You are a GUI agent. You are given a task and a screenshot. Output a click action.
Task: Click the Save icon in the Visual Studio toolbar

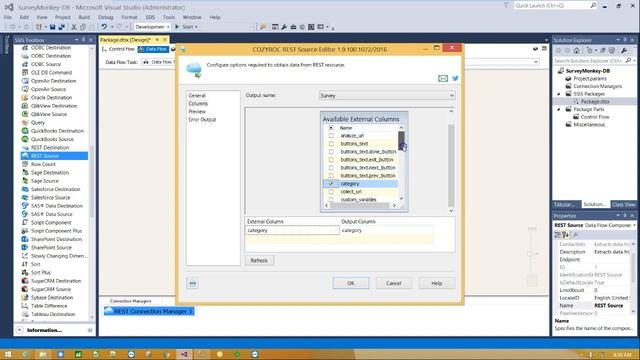(x=53, y=27)
